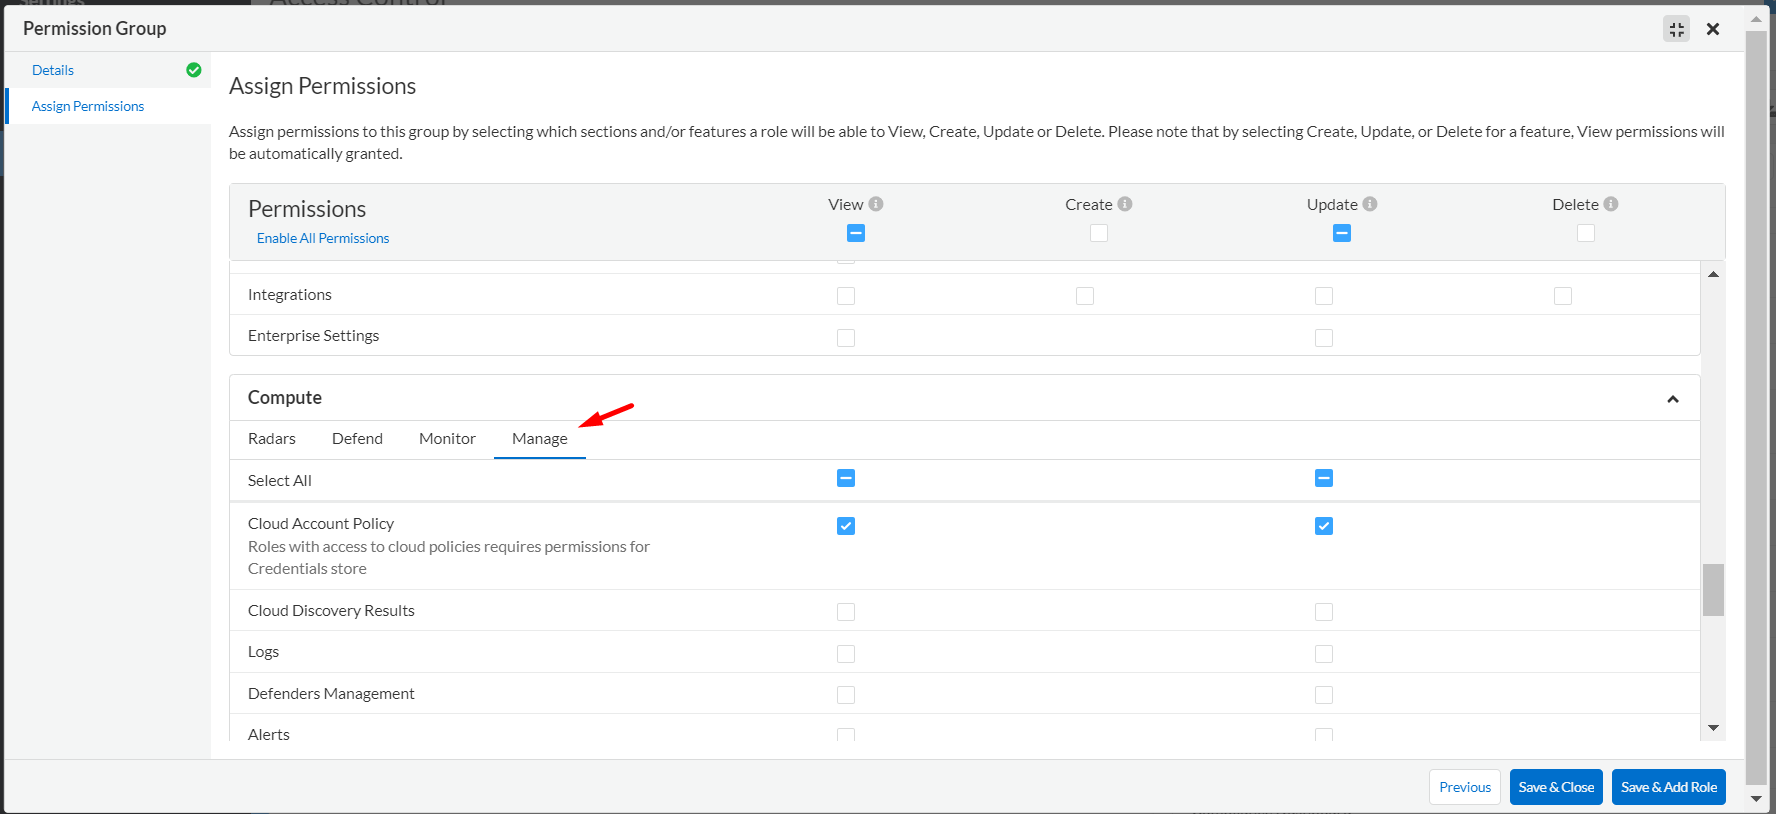The height and width of the screenshot is (814, 1776).
Task: Open the Assign Permissions step
Action: point(88,106)
